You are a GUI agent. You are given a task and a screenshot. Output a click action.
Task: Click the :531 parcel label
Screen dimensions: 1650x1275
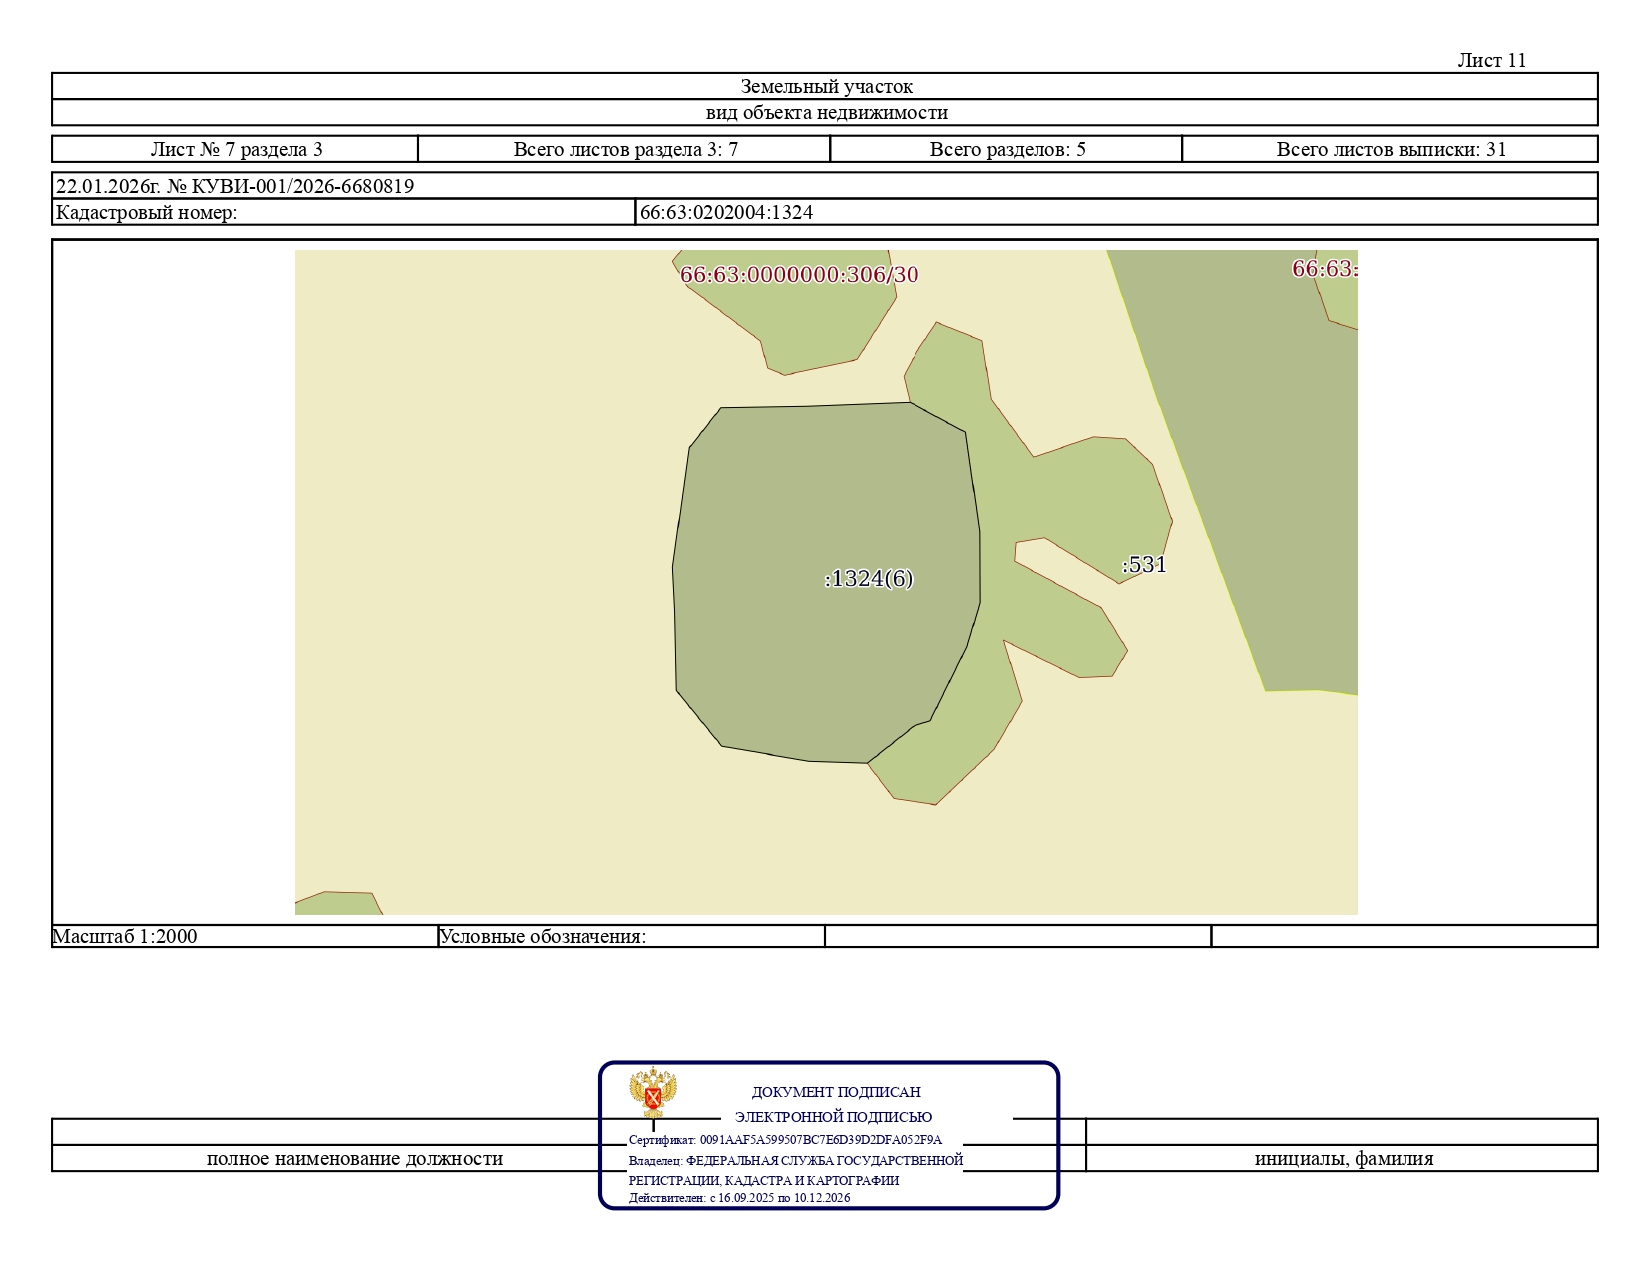(1144, 565)
